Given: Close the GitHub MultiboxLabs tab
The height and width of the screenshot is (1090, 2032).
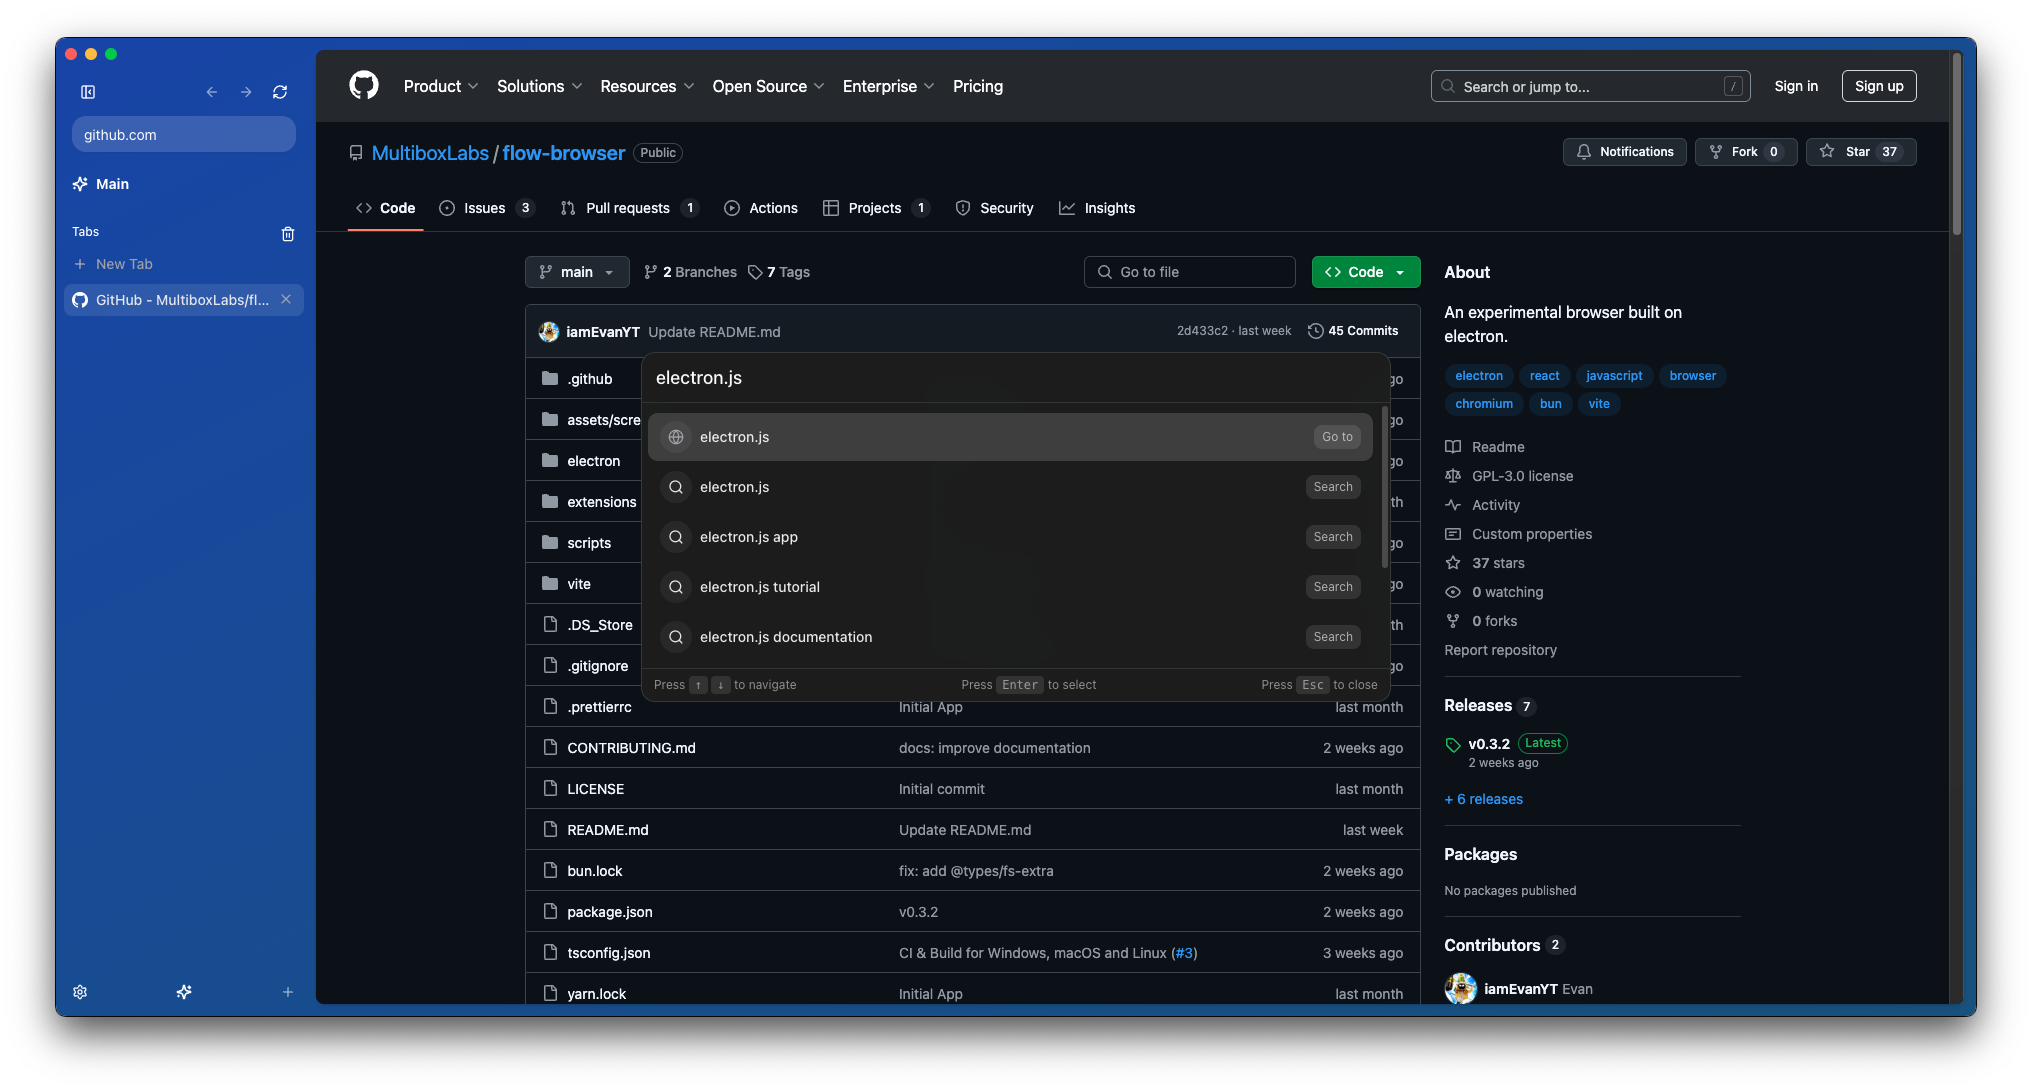Looking at the screenshot, I should (286, 300).
